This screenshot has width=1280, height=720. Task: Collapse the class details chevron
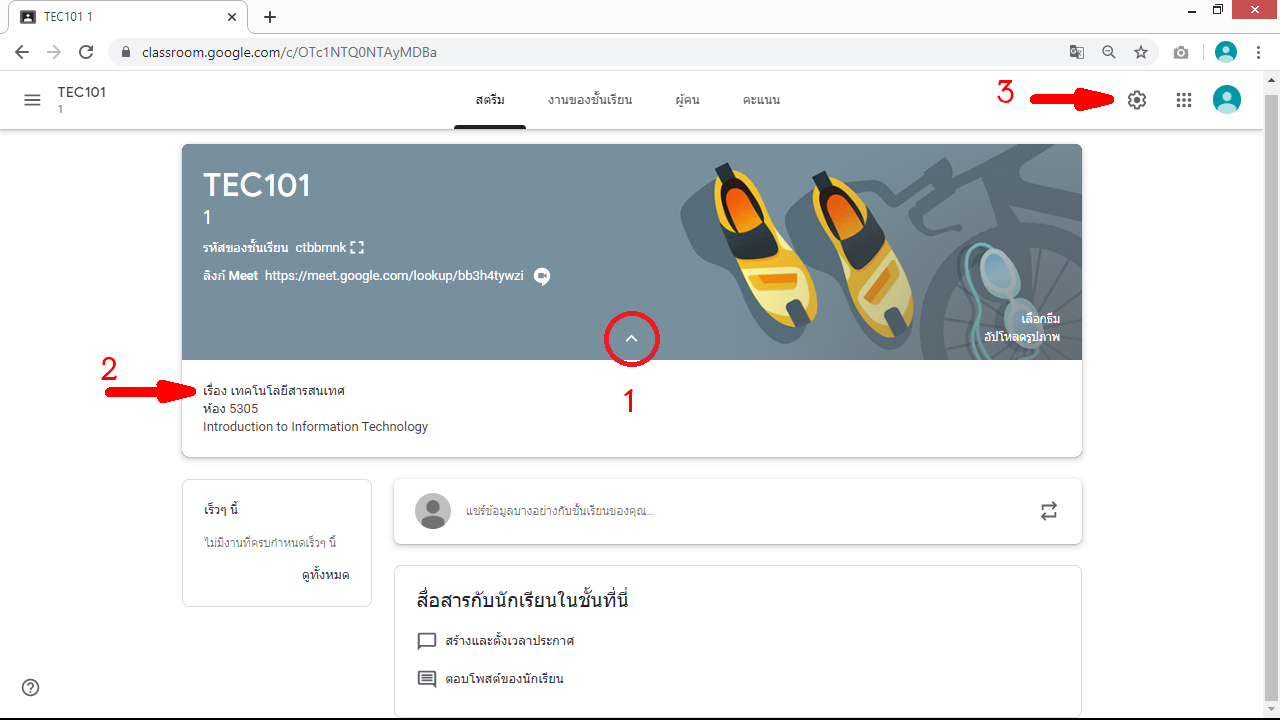coord(631,339)
